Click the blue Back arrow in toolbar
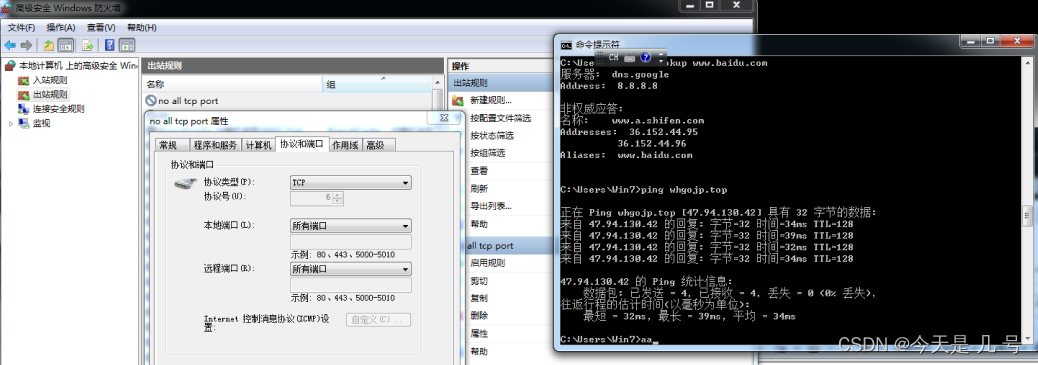 (x=10, y=45)
